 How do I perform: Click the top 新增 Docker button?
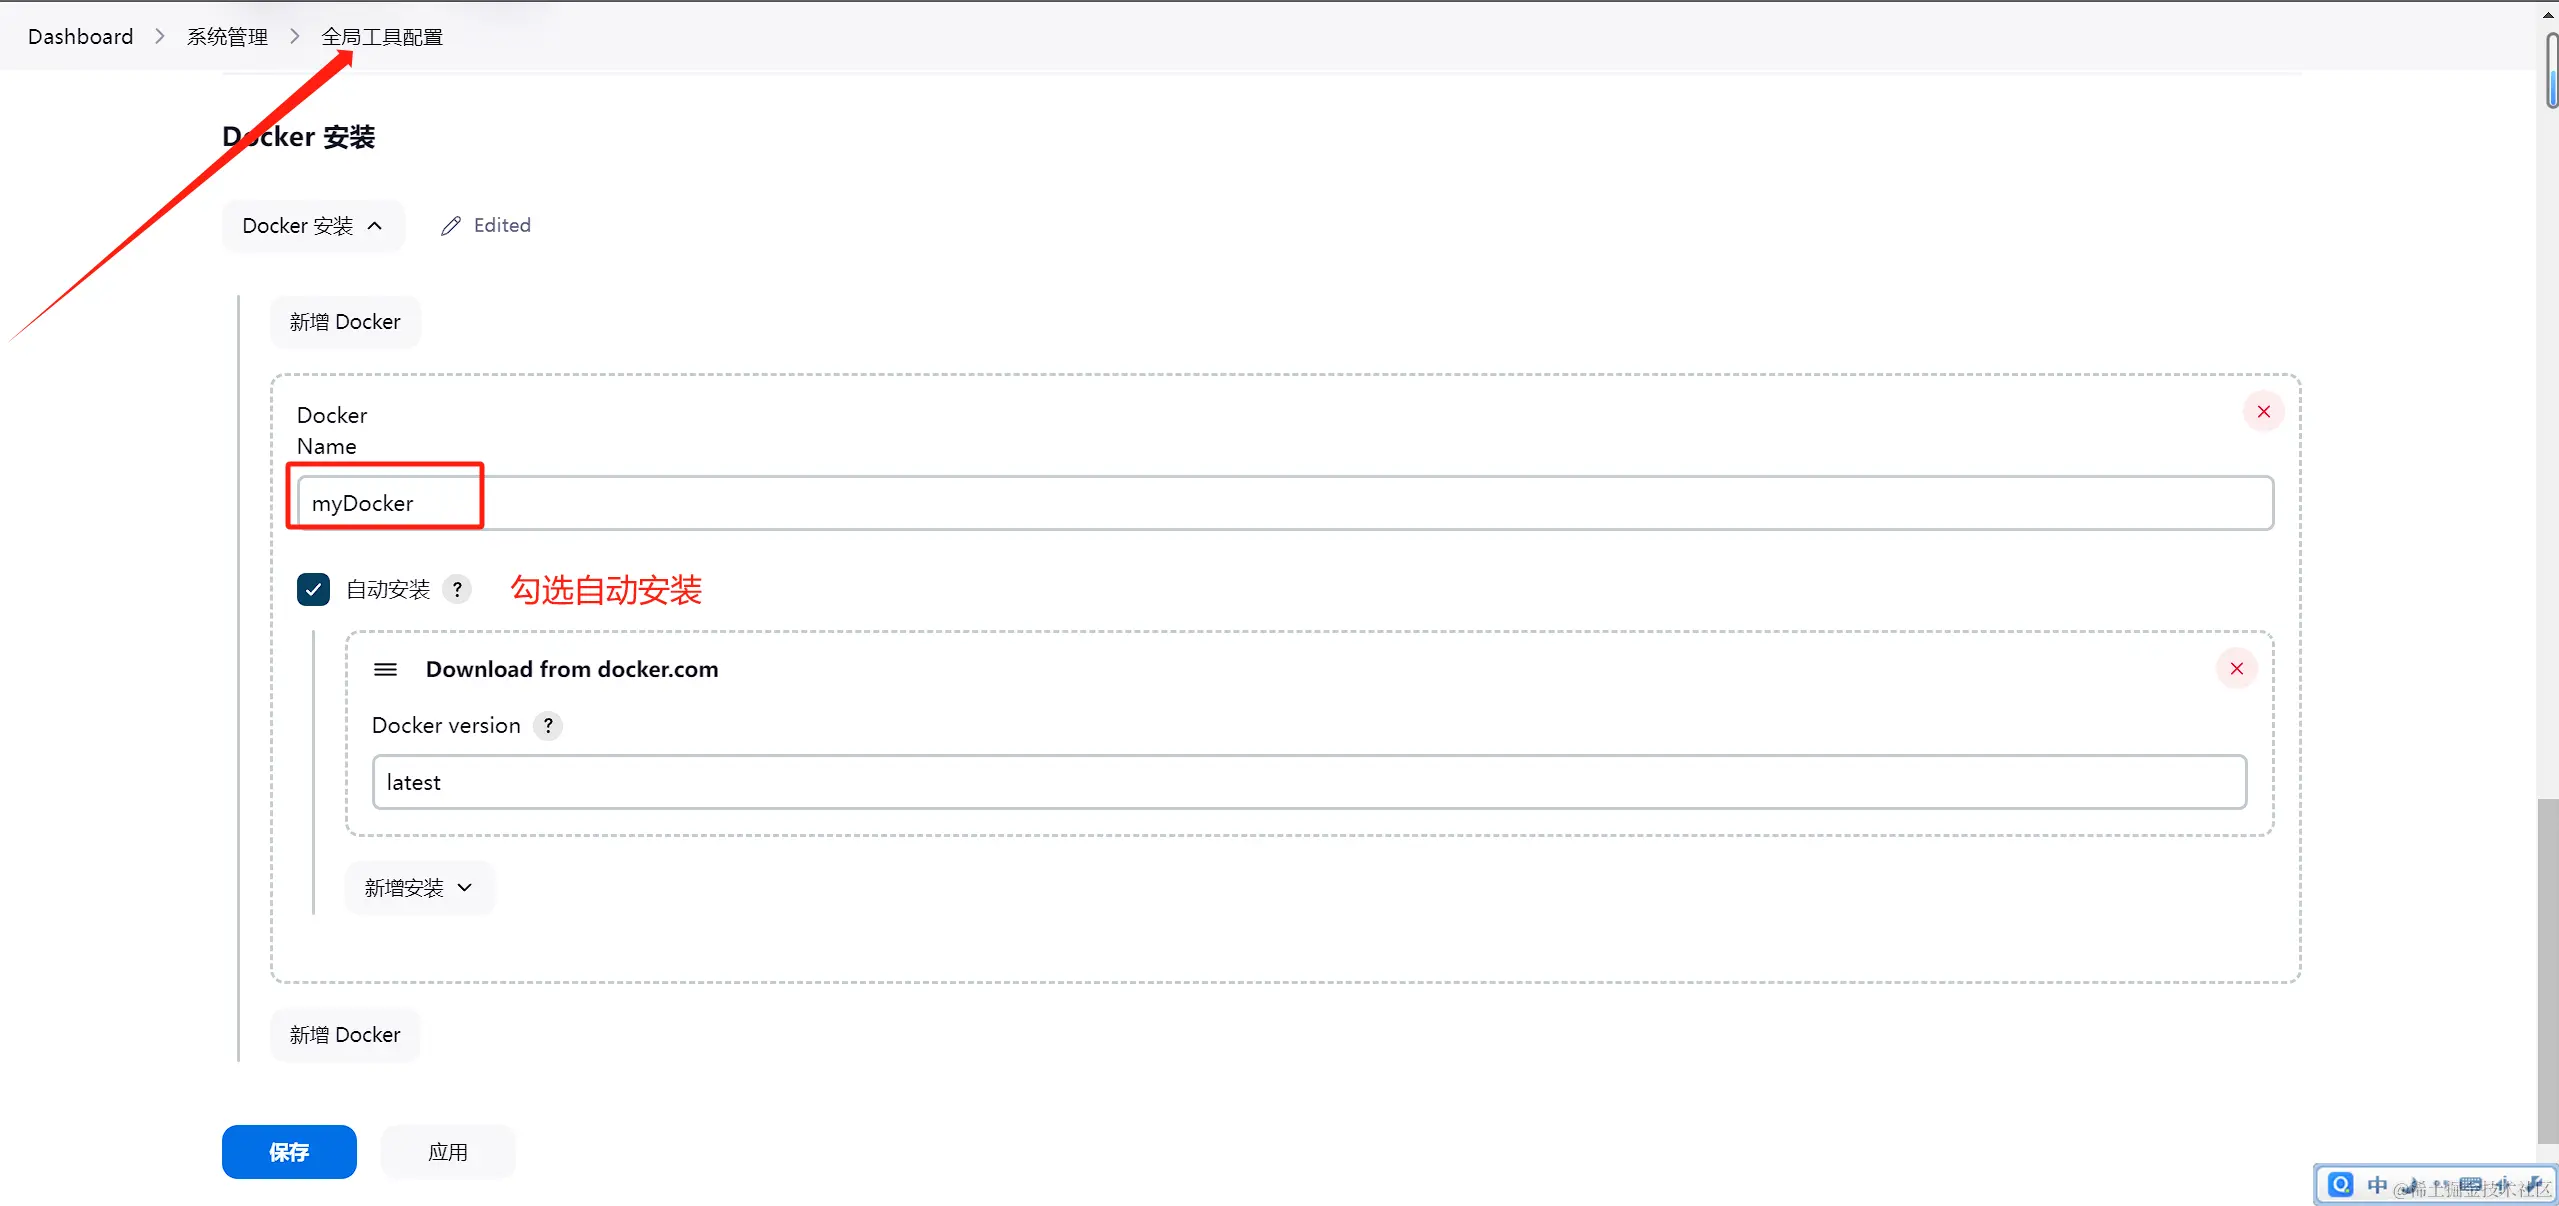[345, 322]
